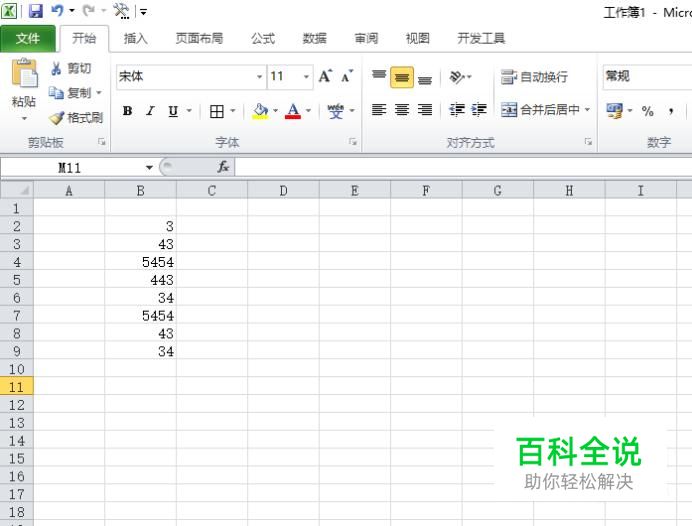Toggle italic formatting

click(150, 111)
